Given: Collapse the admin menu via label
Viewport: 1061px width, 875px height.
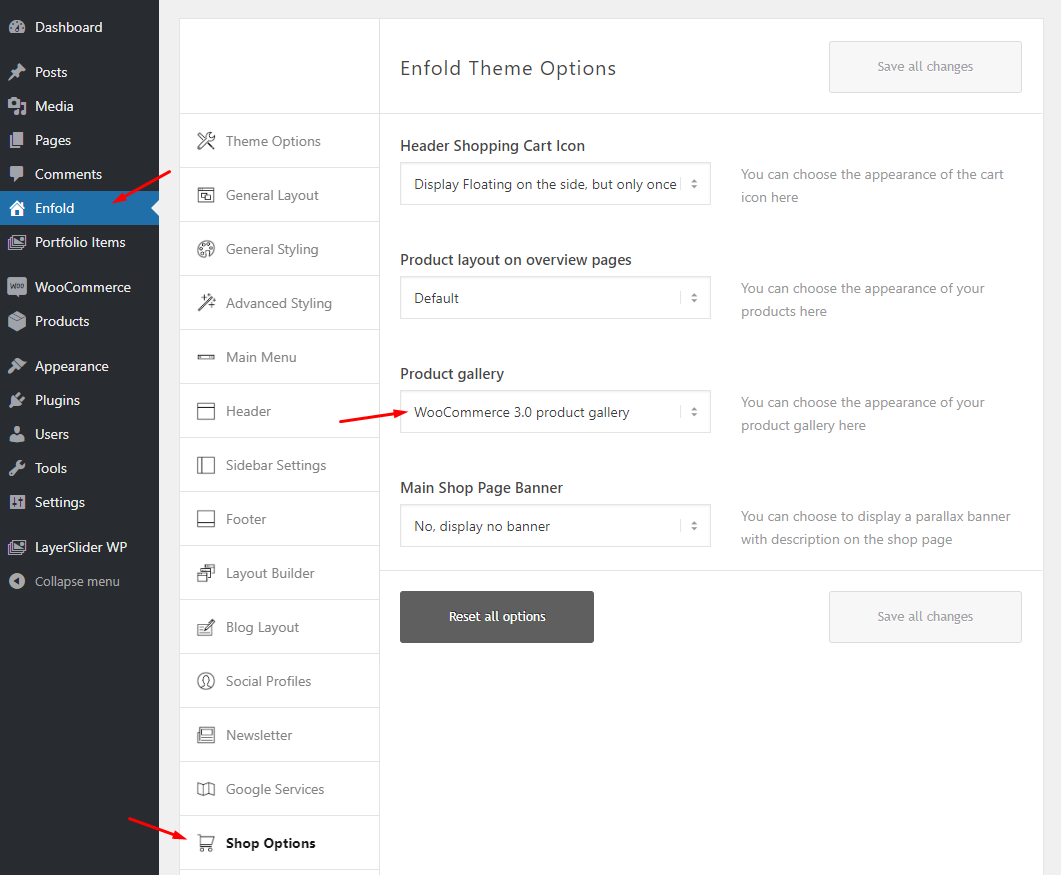Looking at the screenshot, I should click(77, 581).
